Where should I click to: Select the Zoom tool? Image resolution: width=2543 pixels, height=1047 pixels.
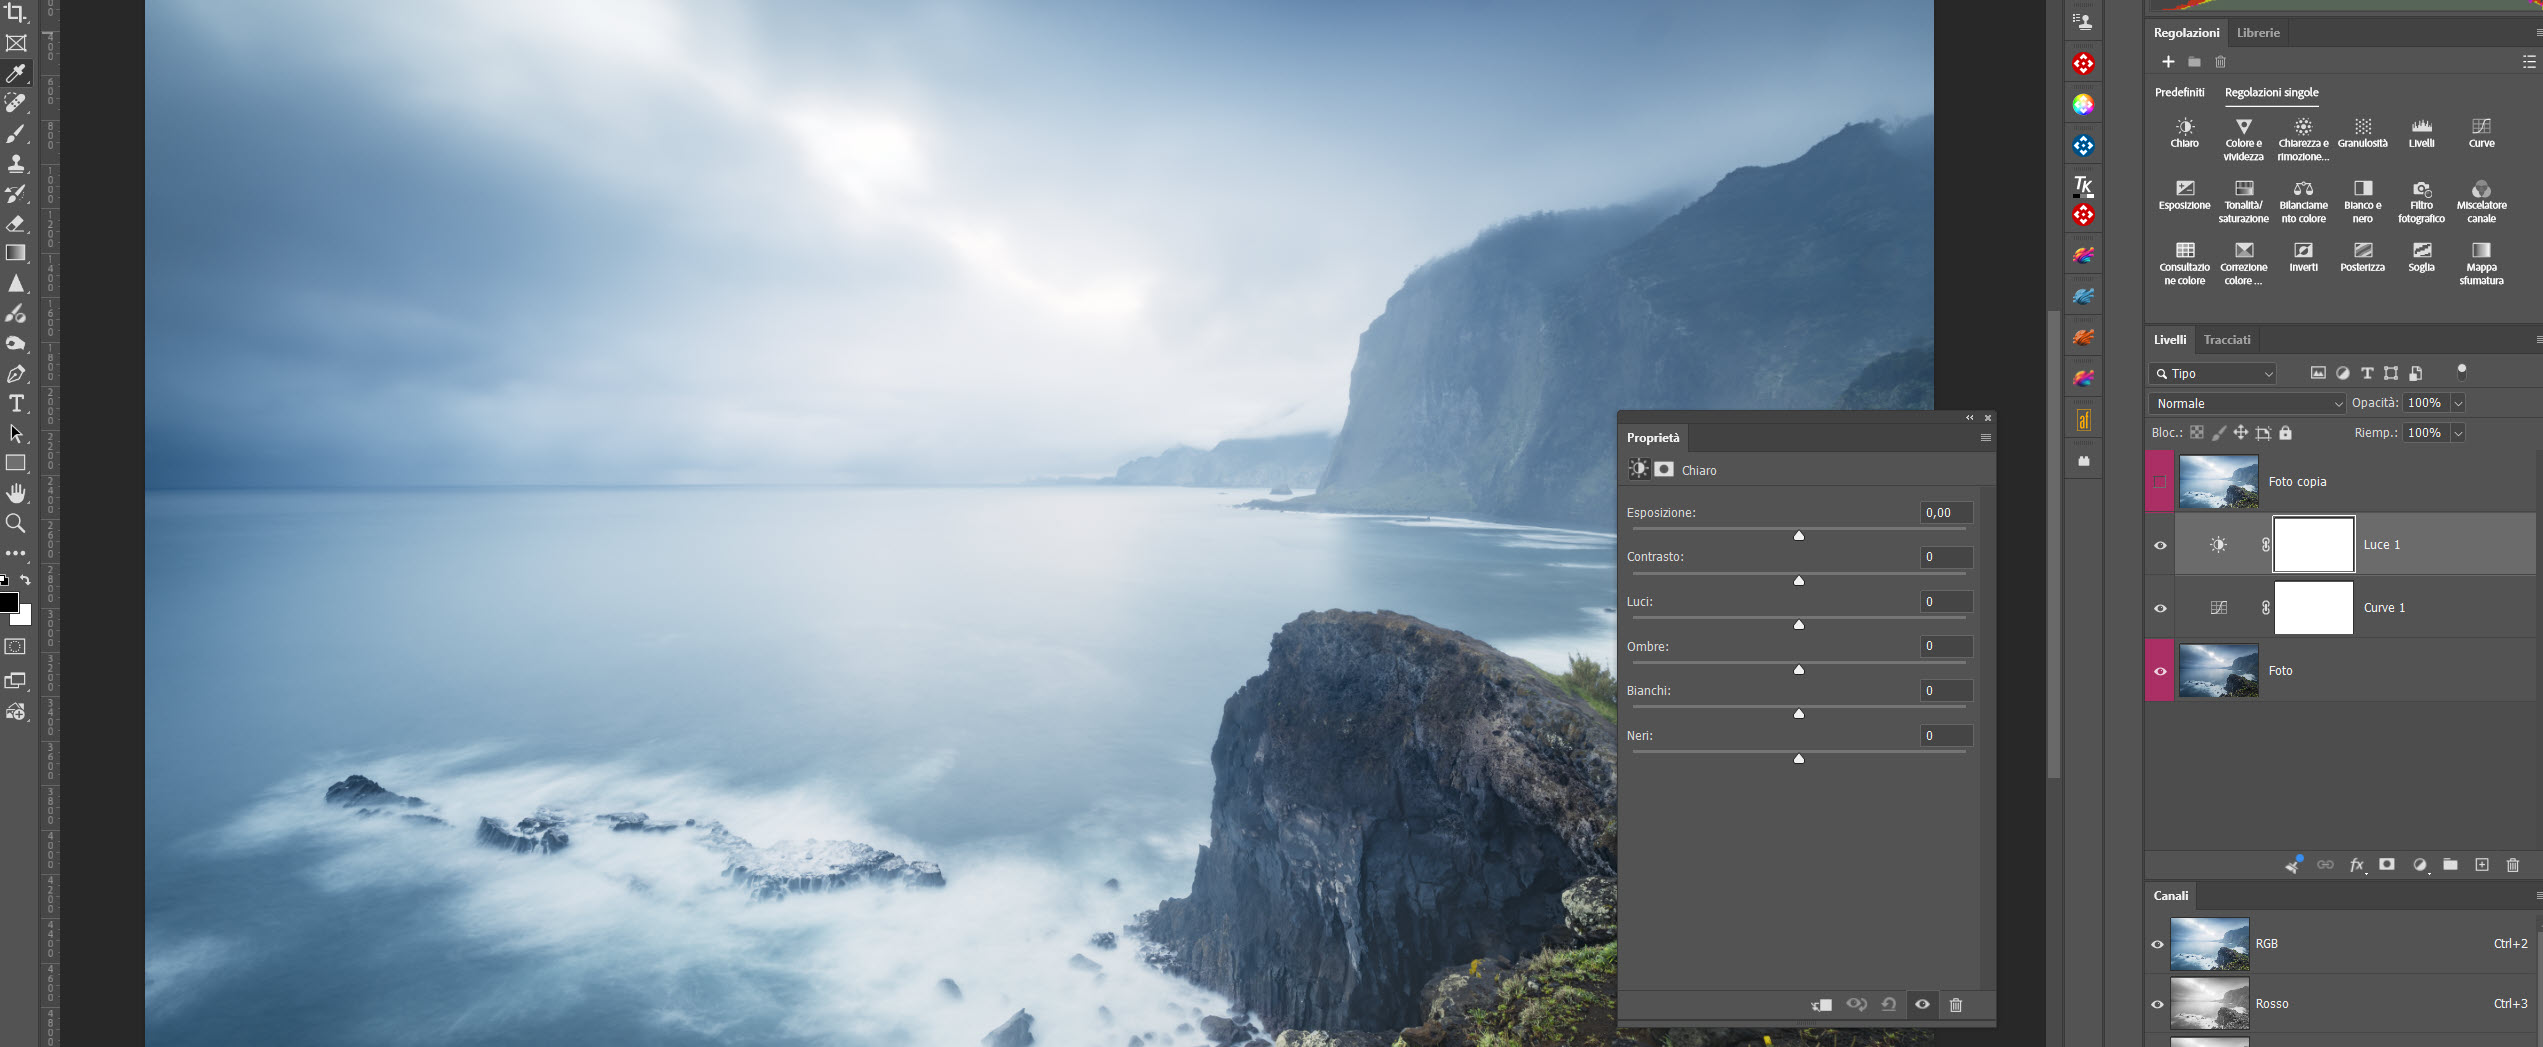(x=16, y=523)
